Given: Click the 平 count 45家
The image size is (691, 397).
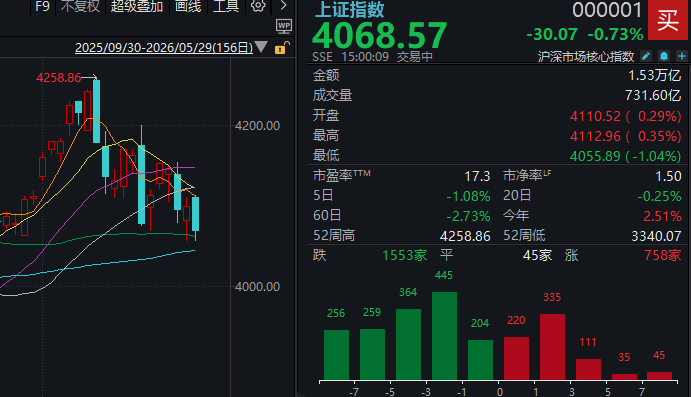Looking at the screenshot, I should (x=537, y=256).
